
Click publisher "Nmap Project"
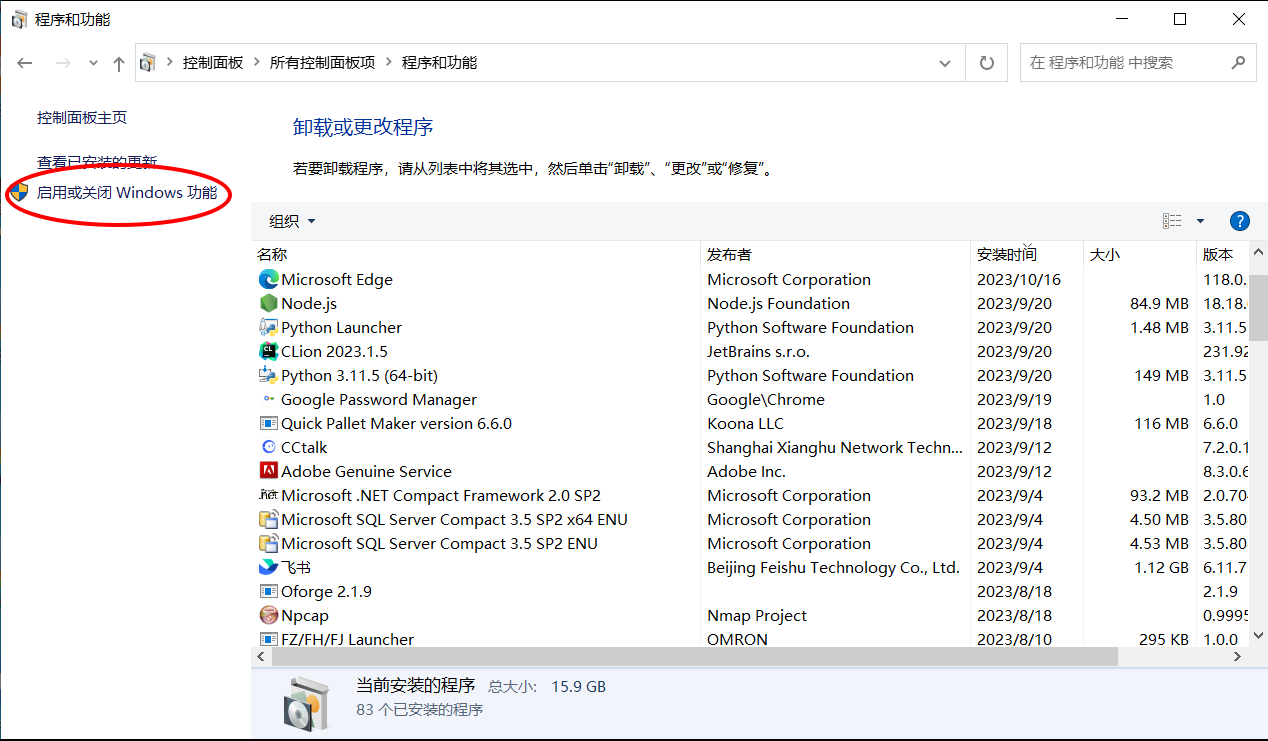757,616
